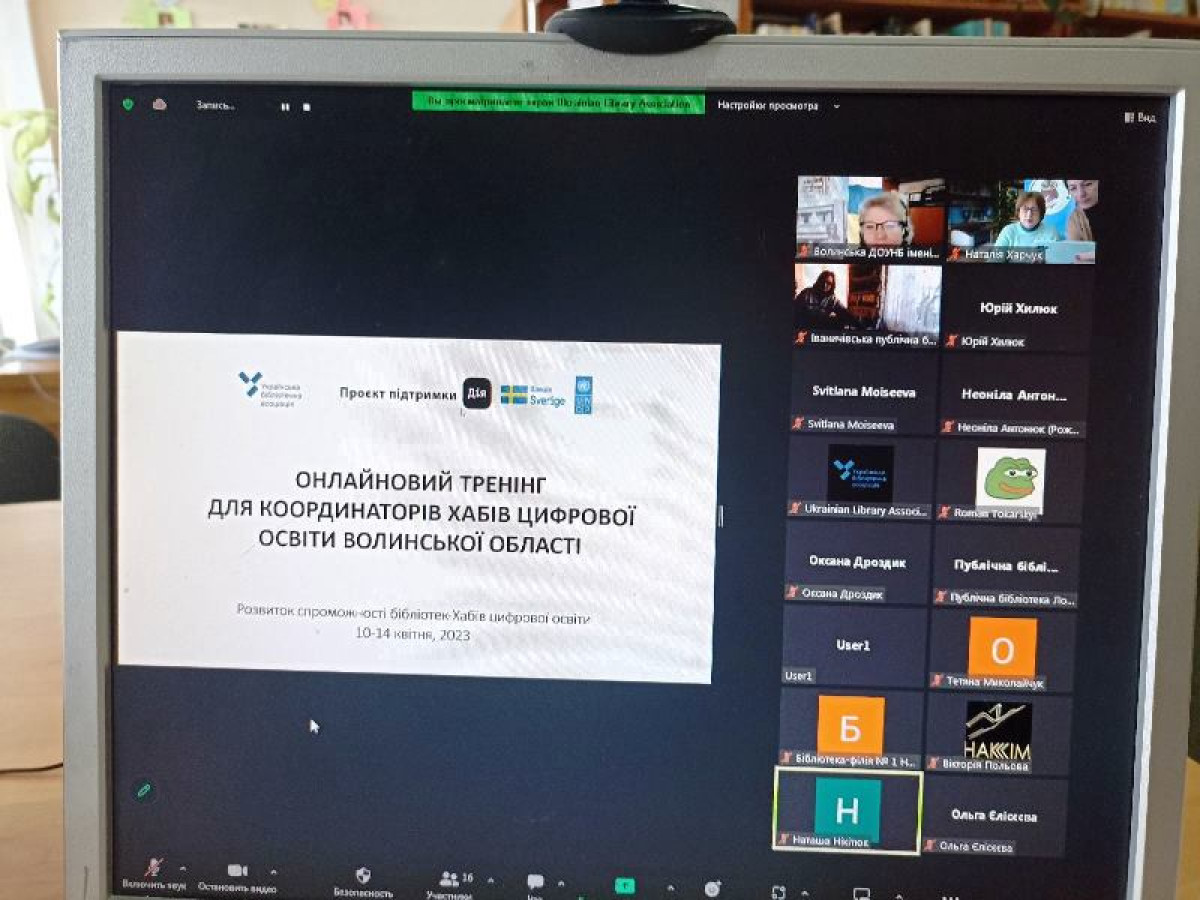The width and height of the screenshot is (1200, 900).
Task: Pause the recording
Action: pos(285,106)
